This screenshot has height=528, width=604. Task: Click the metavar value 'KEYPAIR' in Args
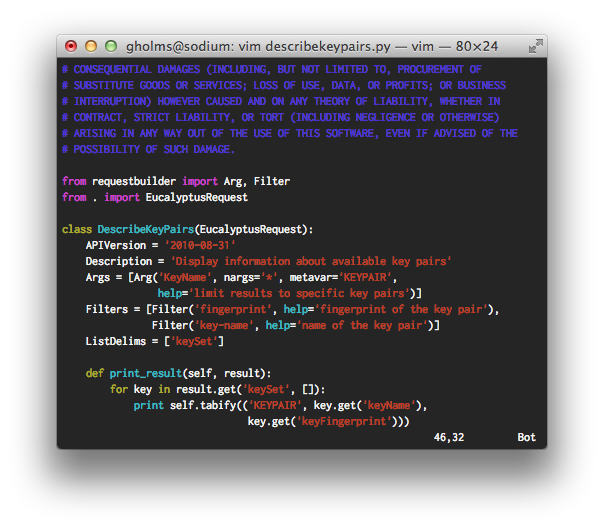[x=365, y=277]
